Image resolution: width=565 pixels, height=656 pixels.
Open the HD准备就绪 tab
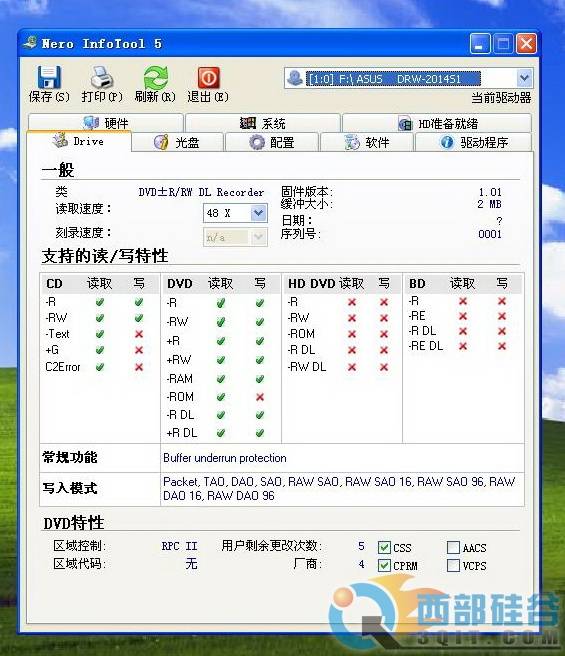pos(437,123)
